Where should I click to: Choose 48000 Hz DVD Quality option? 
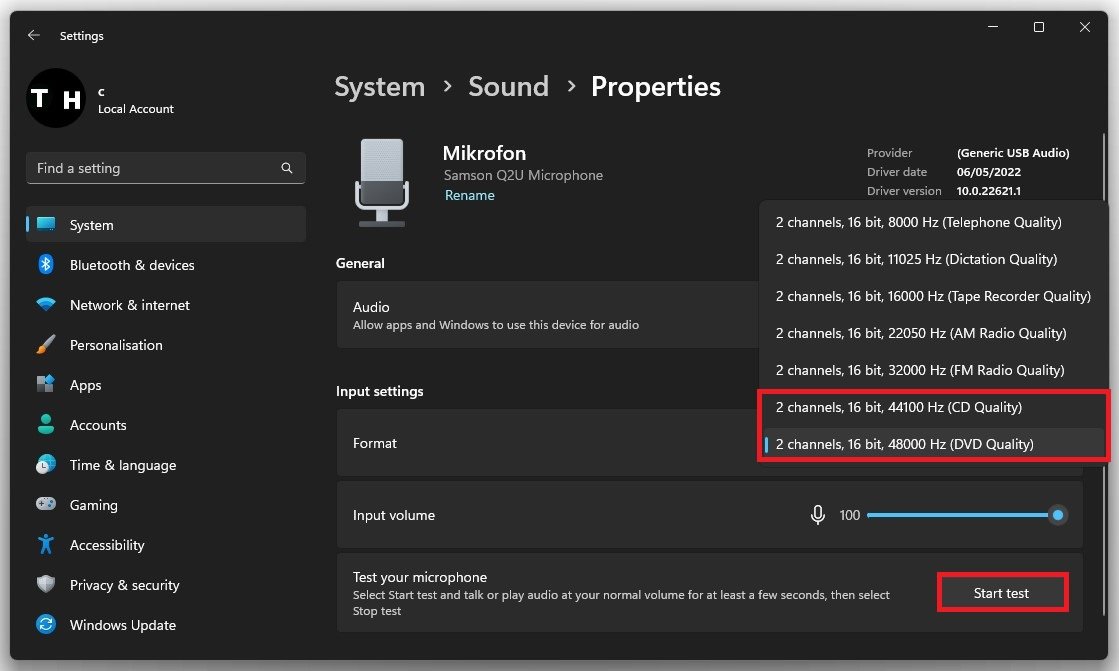[x=904, y=444]
